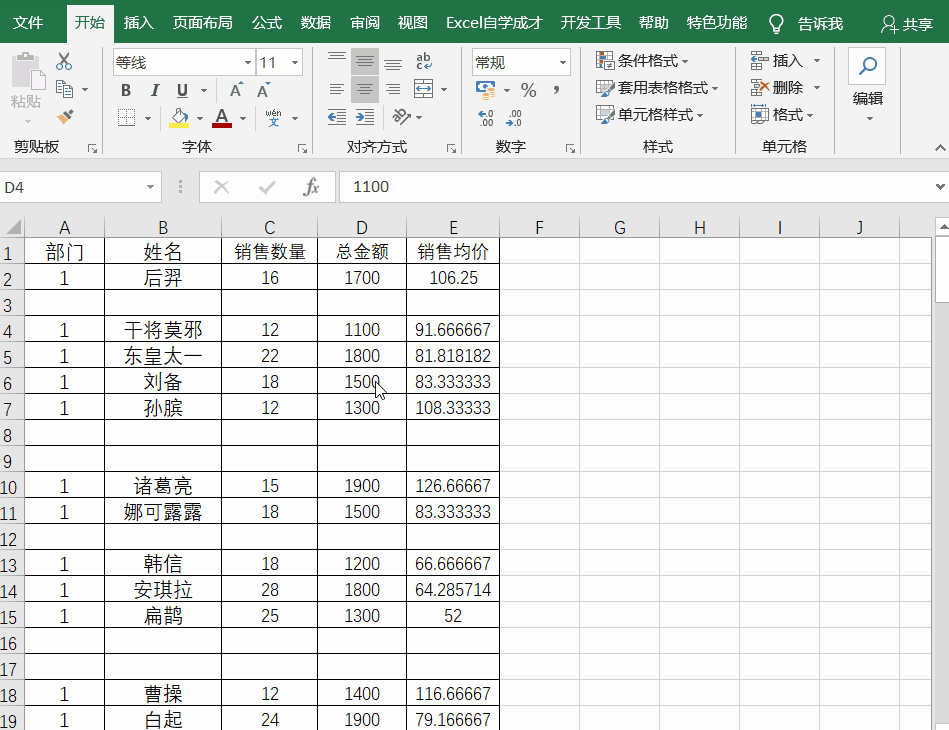Click the select-all corner triangle
Viewport: 949px width, 730px height.
[x=13, y=227]
